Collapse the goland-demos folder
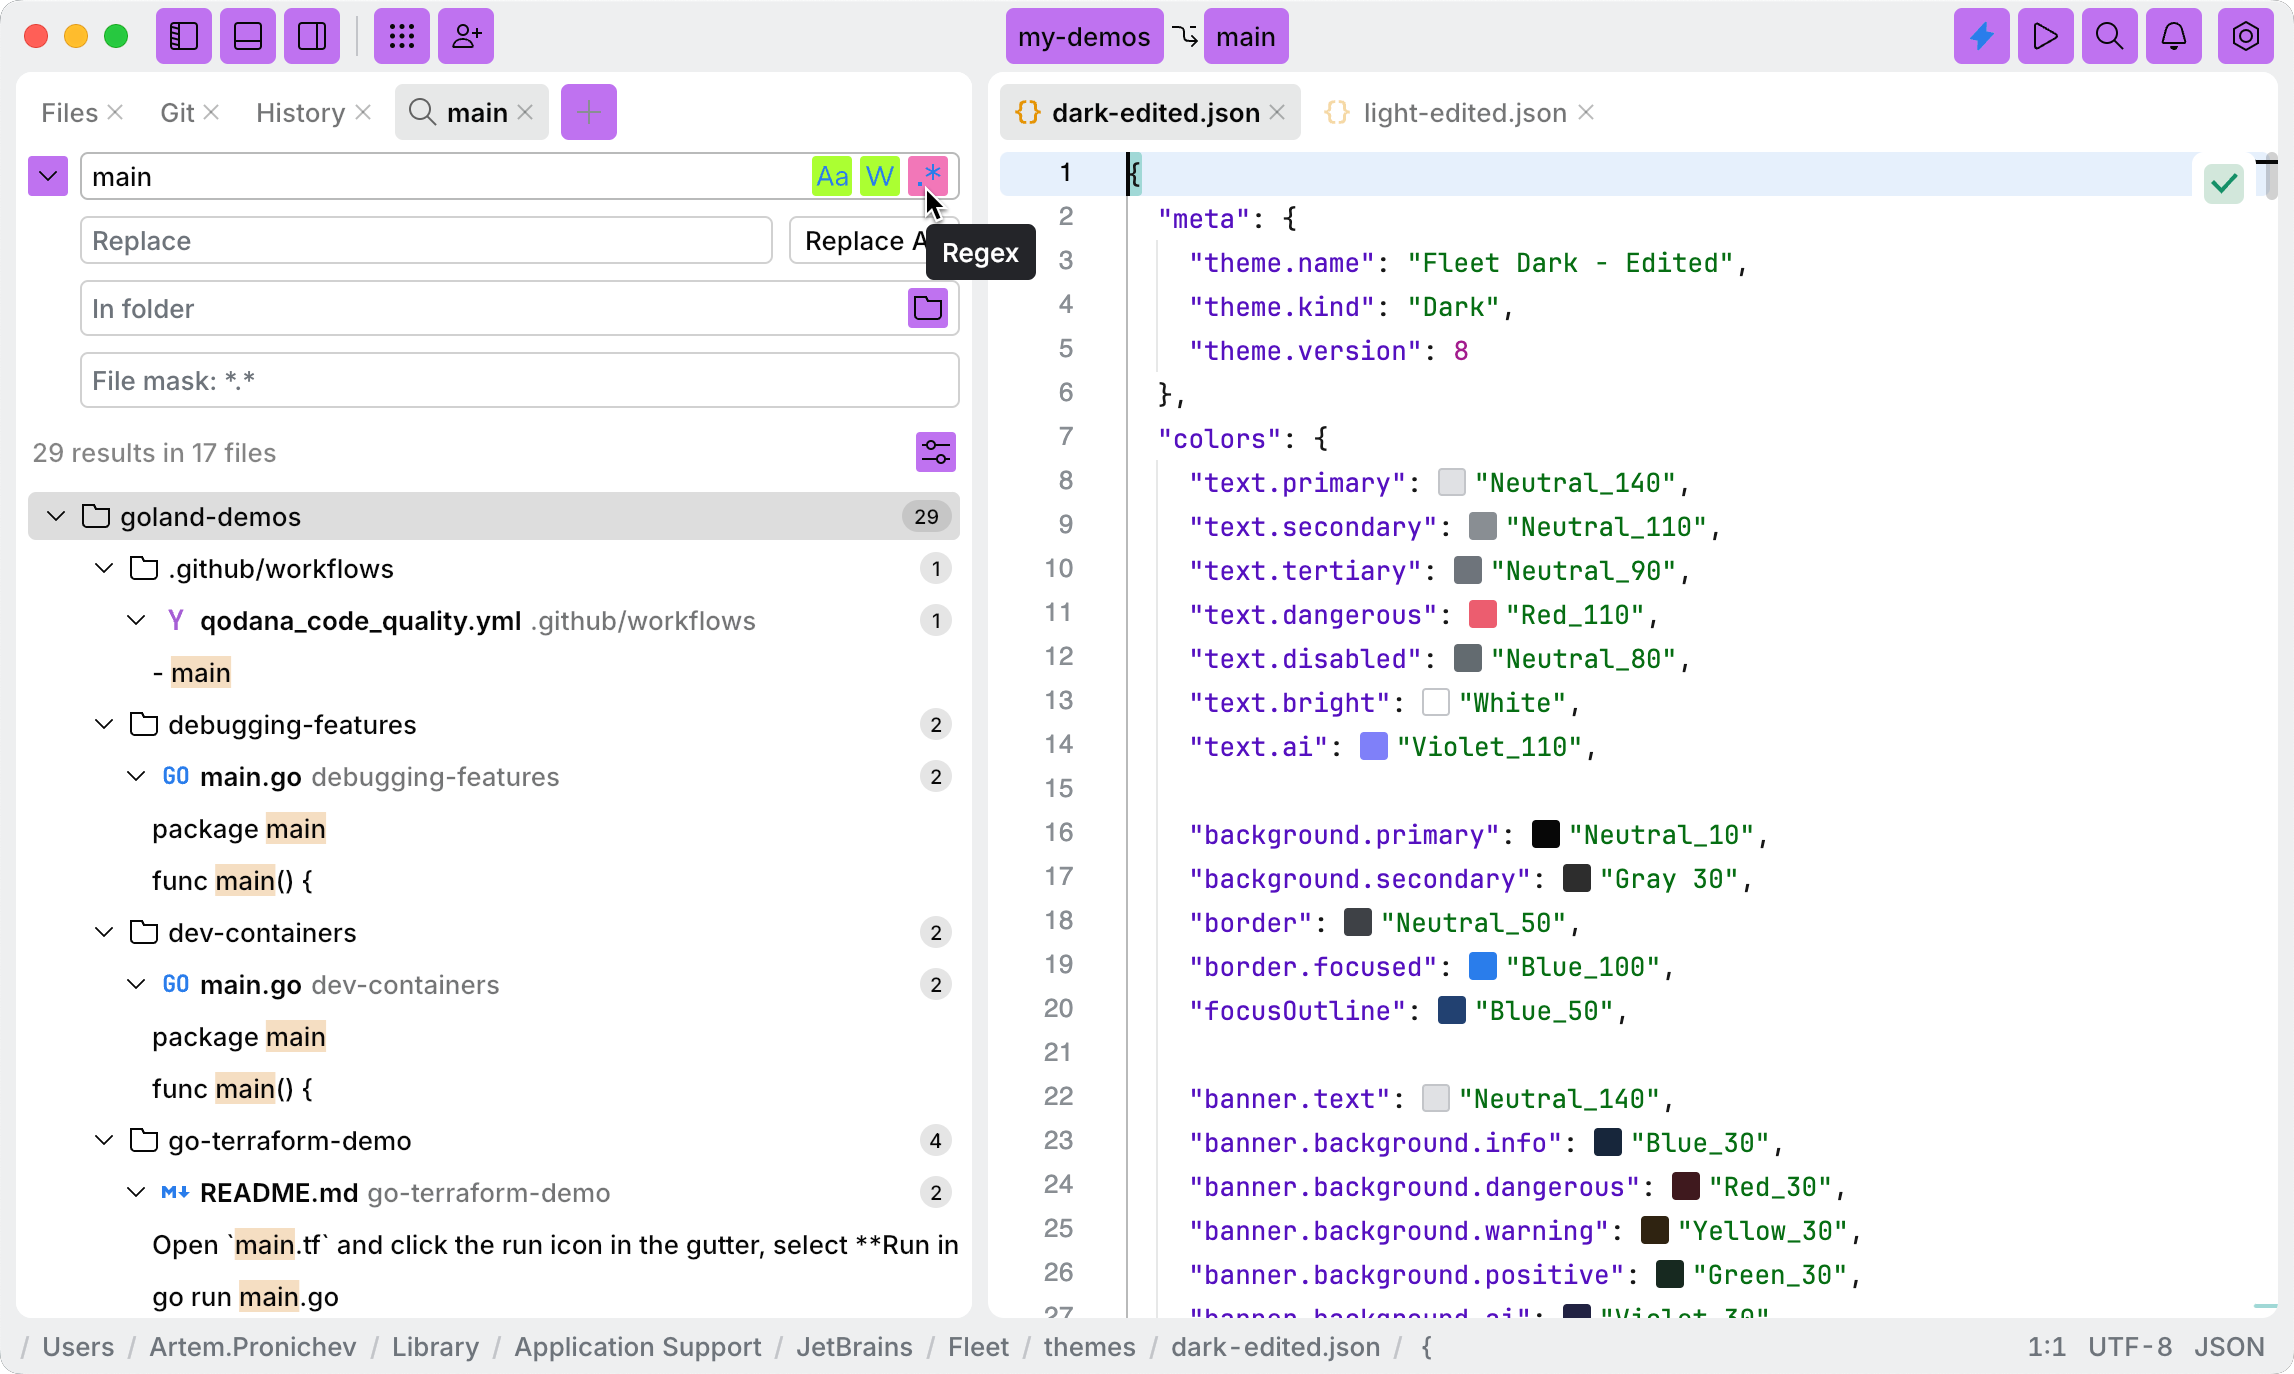The height and width of the screenshot is (1374, 2294). 55,516
